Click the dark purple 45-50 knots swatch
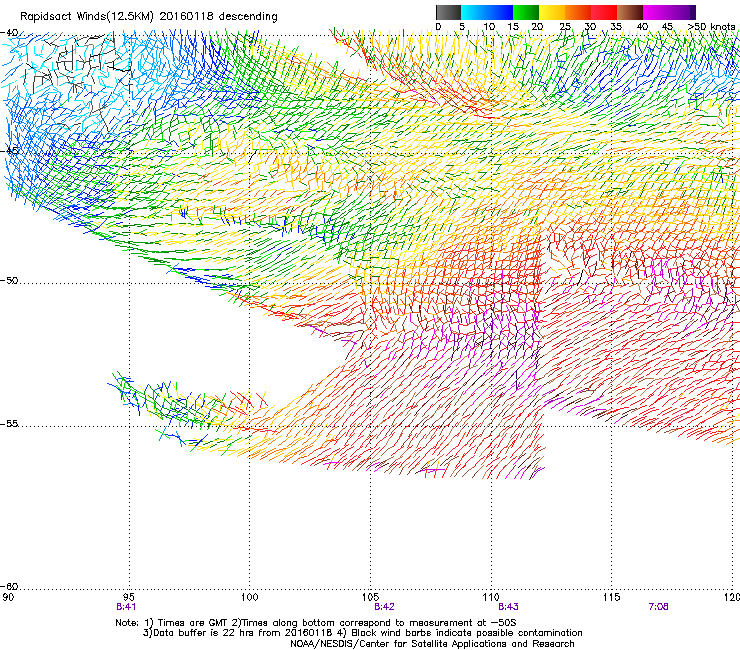740x650 pixels. click(x=682, y=12)
